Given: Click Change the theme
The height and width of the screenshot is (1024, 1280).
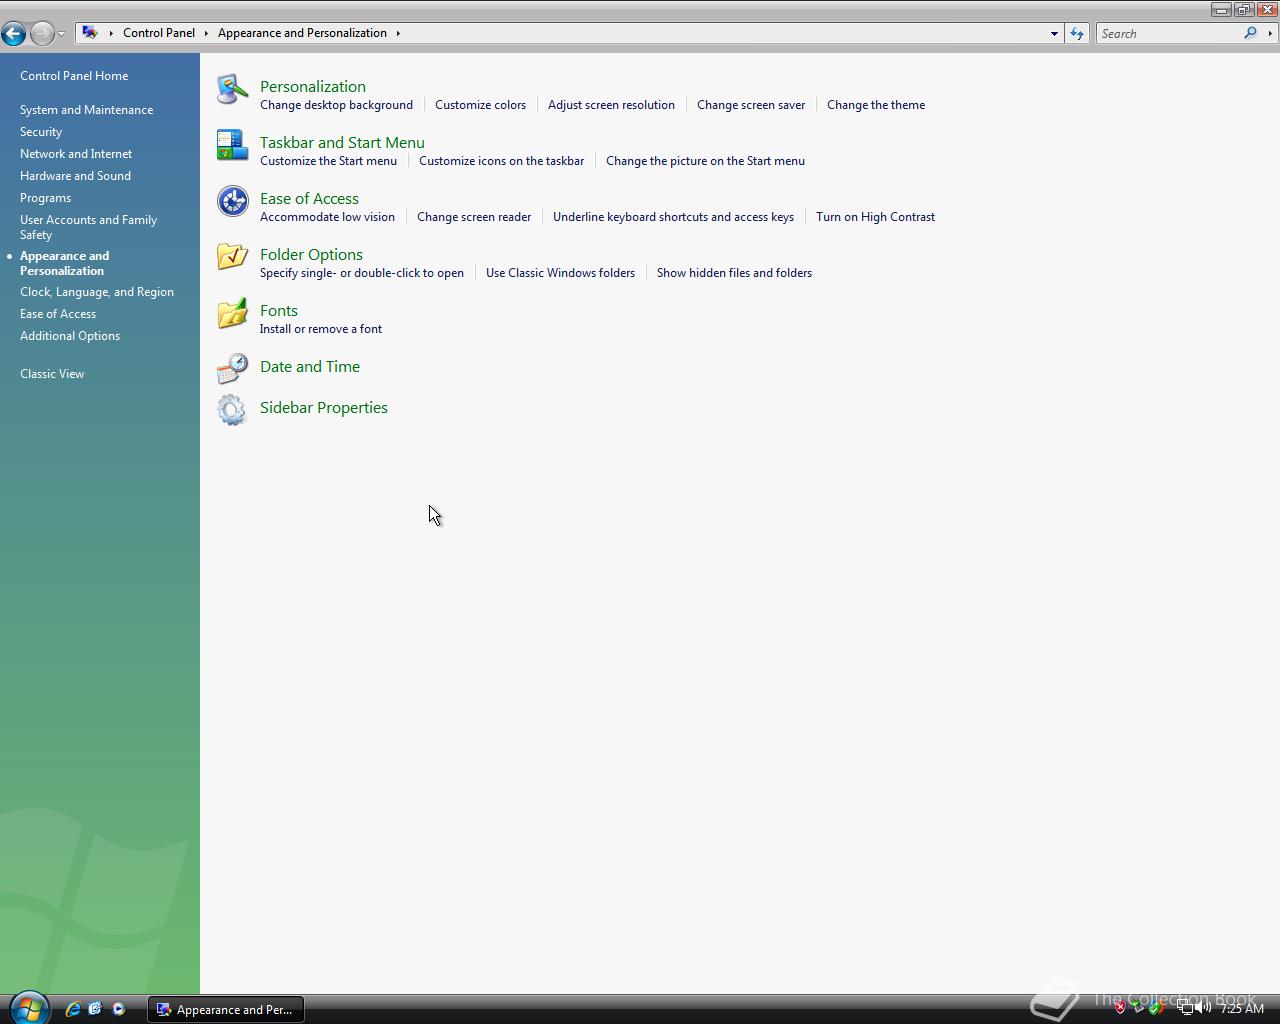Looking at the screenshot, I should pos(876,105).
